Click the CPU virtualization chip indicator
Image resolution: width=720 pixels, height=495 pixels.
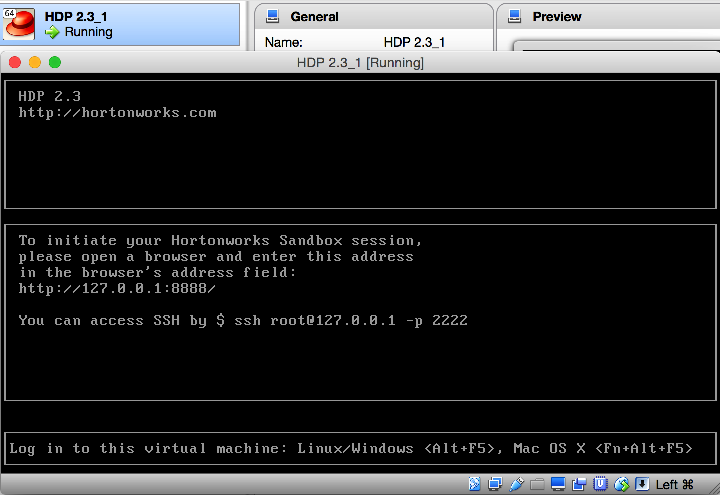click(x=600, y=484)
